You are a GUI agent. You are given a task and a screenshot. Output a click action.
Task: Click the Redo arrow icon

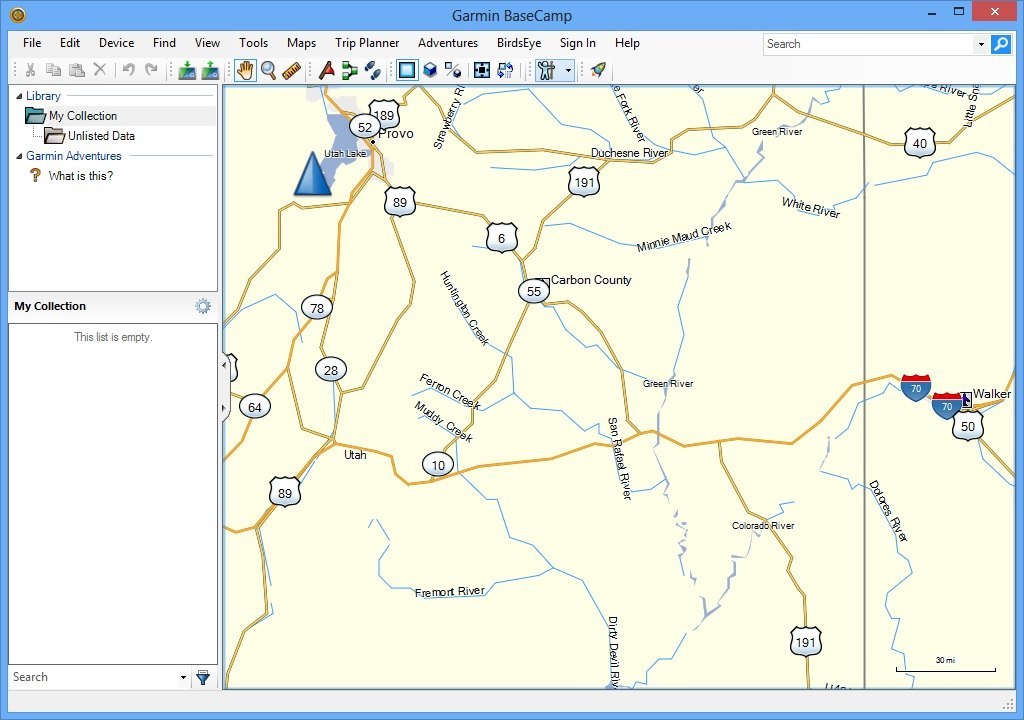pos(152,69)
